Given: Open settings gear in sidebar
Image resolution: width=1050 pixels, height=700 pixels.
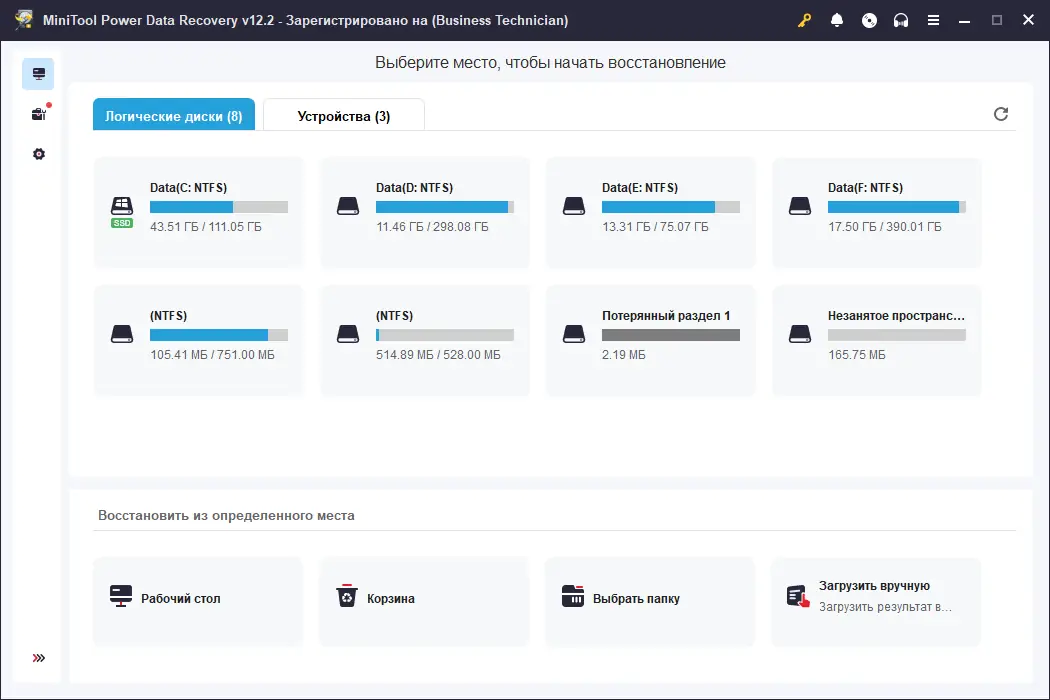Looking at the screenshot, I should [39, 154].
